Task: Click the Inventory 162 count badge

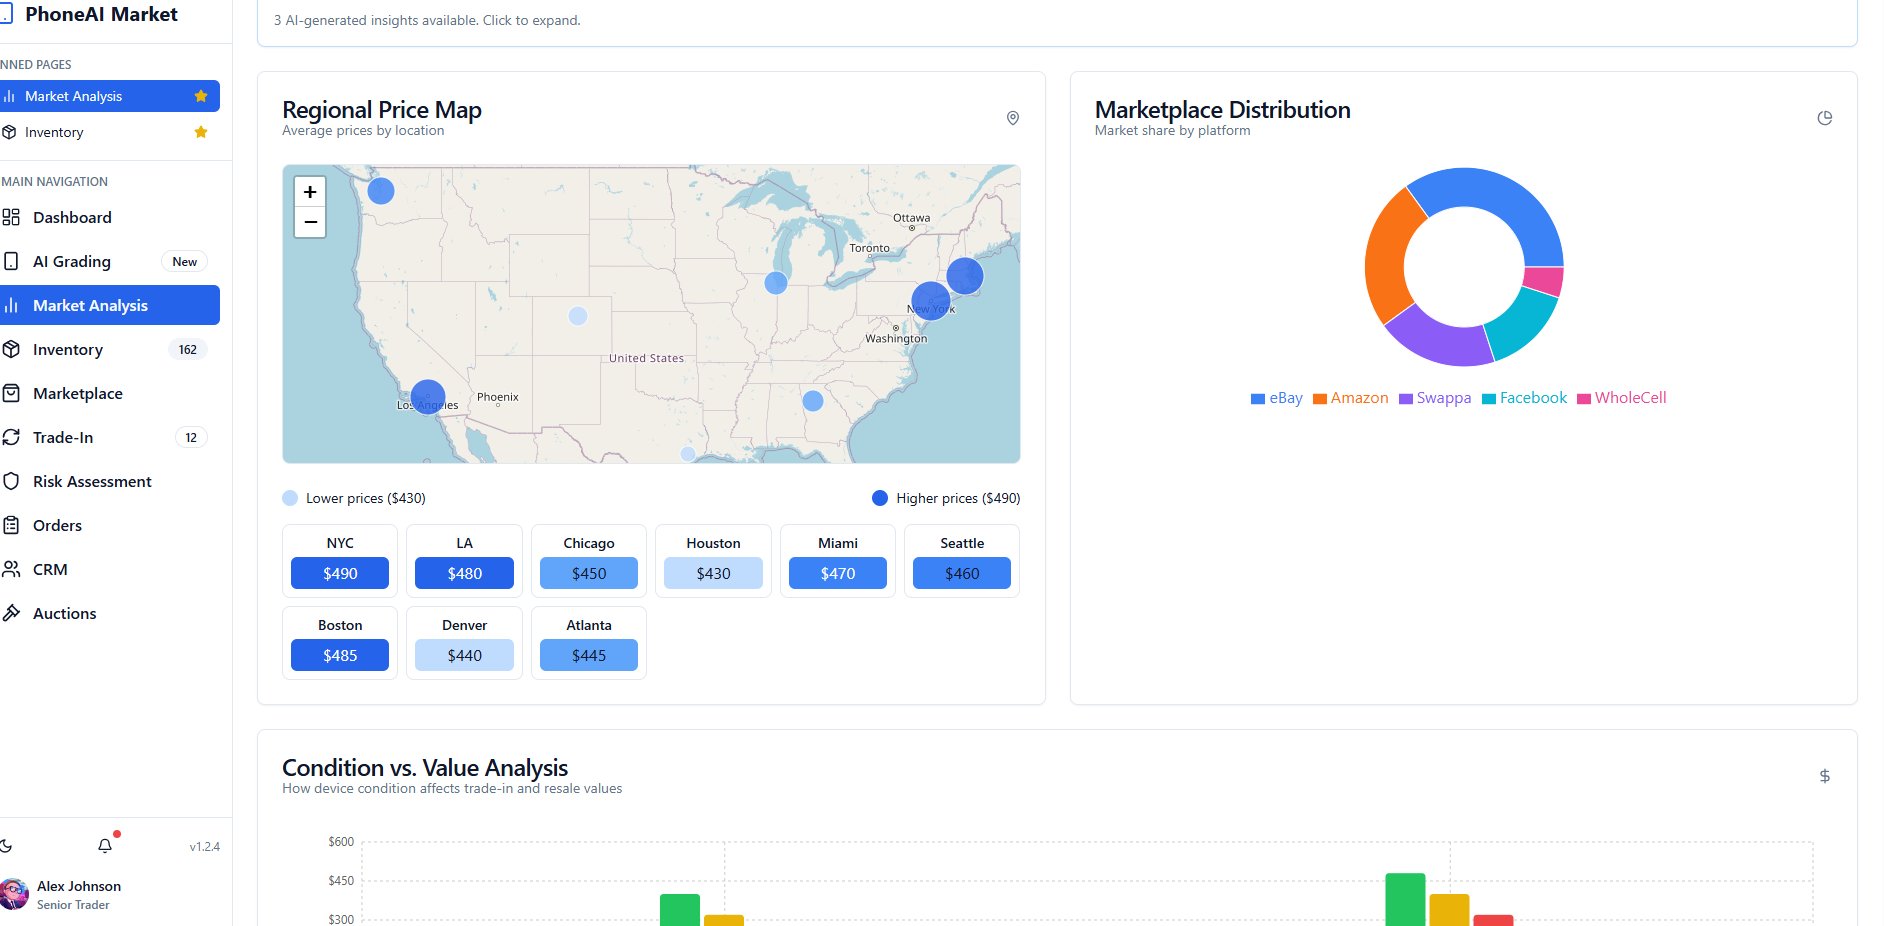Action: [188, 349]
